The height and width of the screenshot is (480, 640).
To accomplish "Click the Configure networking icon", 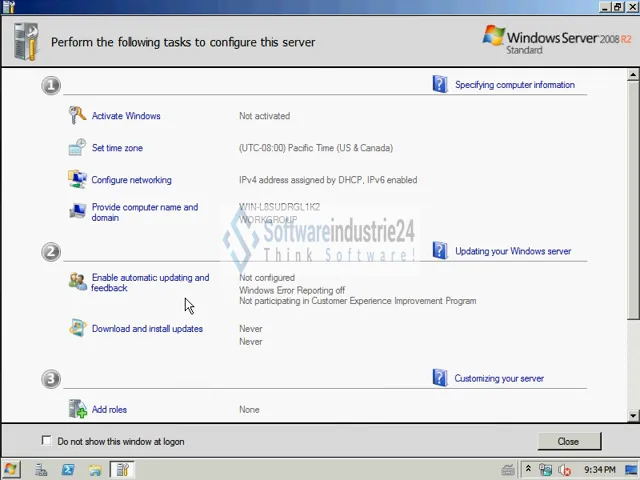I will click(77, 180).
